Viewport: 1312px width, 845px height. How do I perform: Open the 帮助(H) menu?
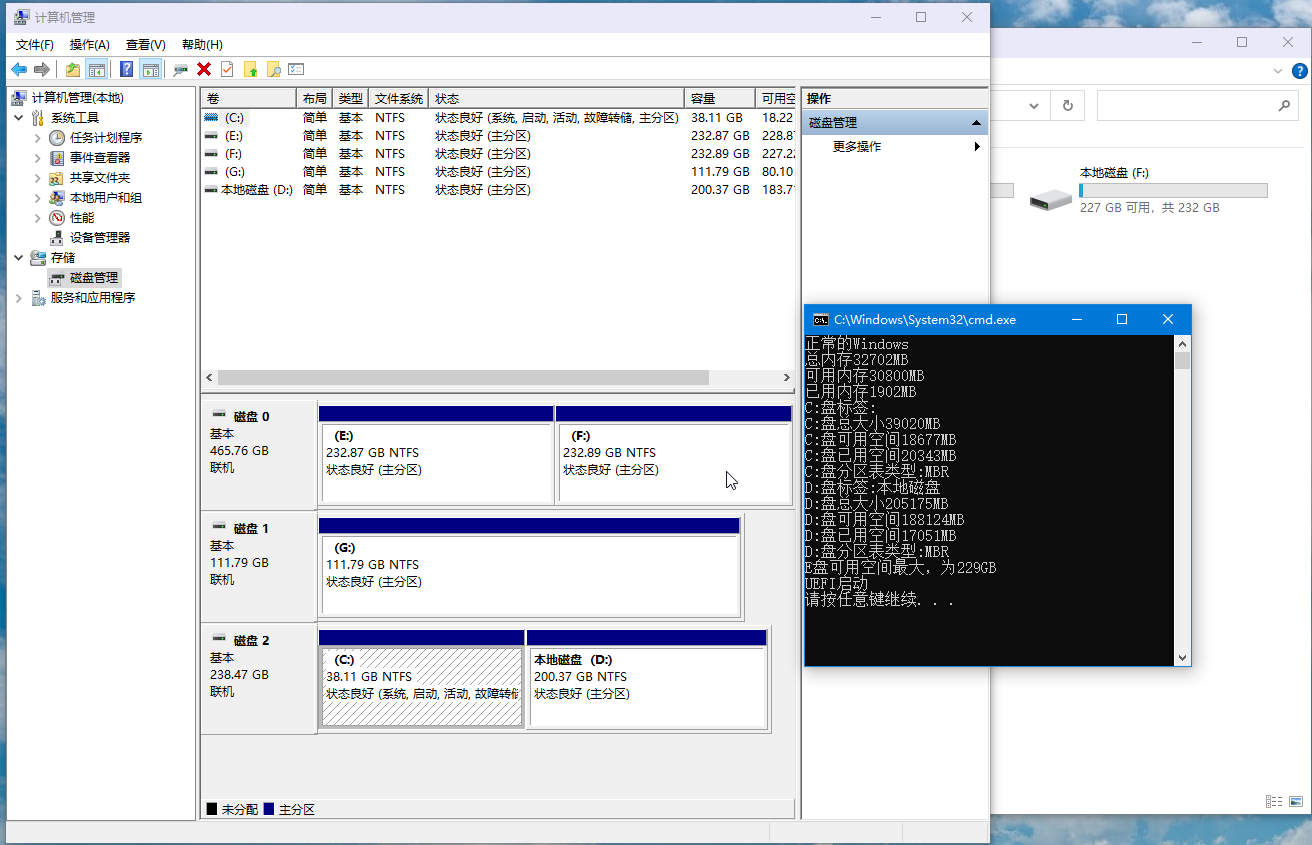[x=202, y=45]
